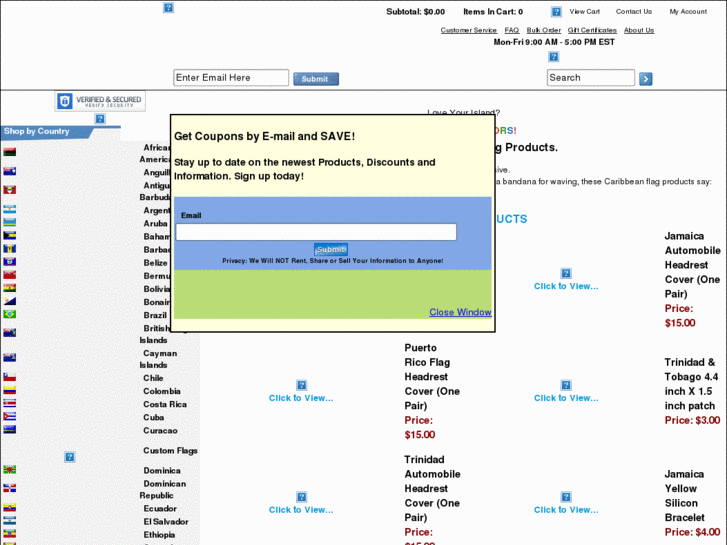Open View Cart
Viewport: 727px width, 545px height.
pyautogui.click(x=584, y=12)
